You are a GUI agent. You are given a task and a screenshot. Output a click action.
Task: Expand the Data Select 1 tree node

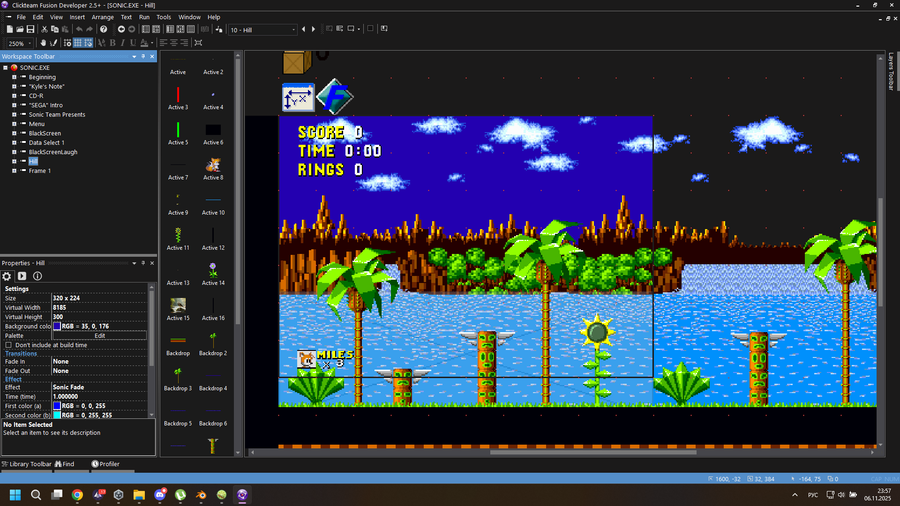(14, 143)
